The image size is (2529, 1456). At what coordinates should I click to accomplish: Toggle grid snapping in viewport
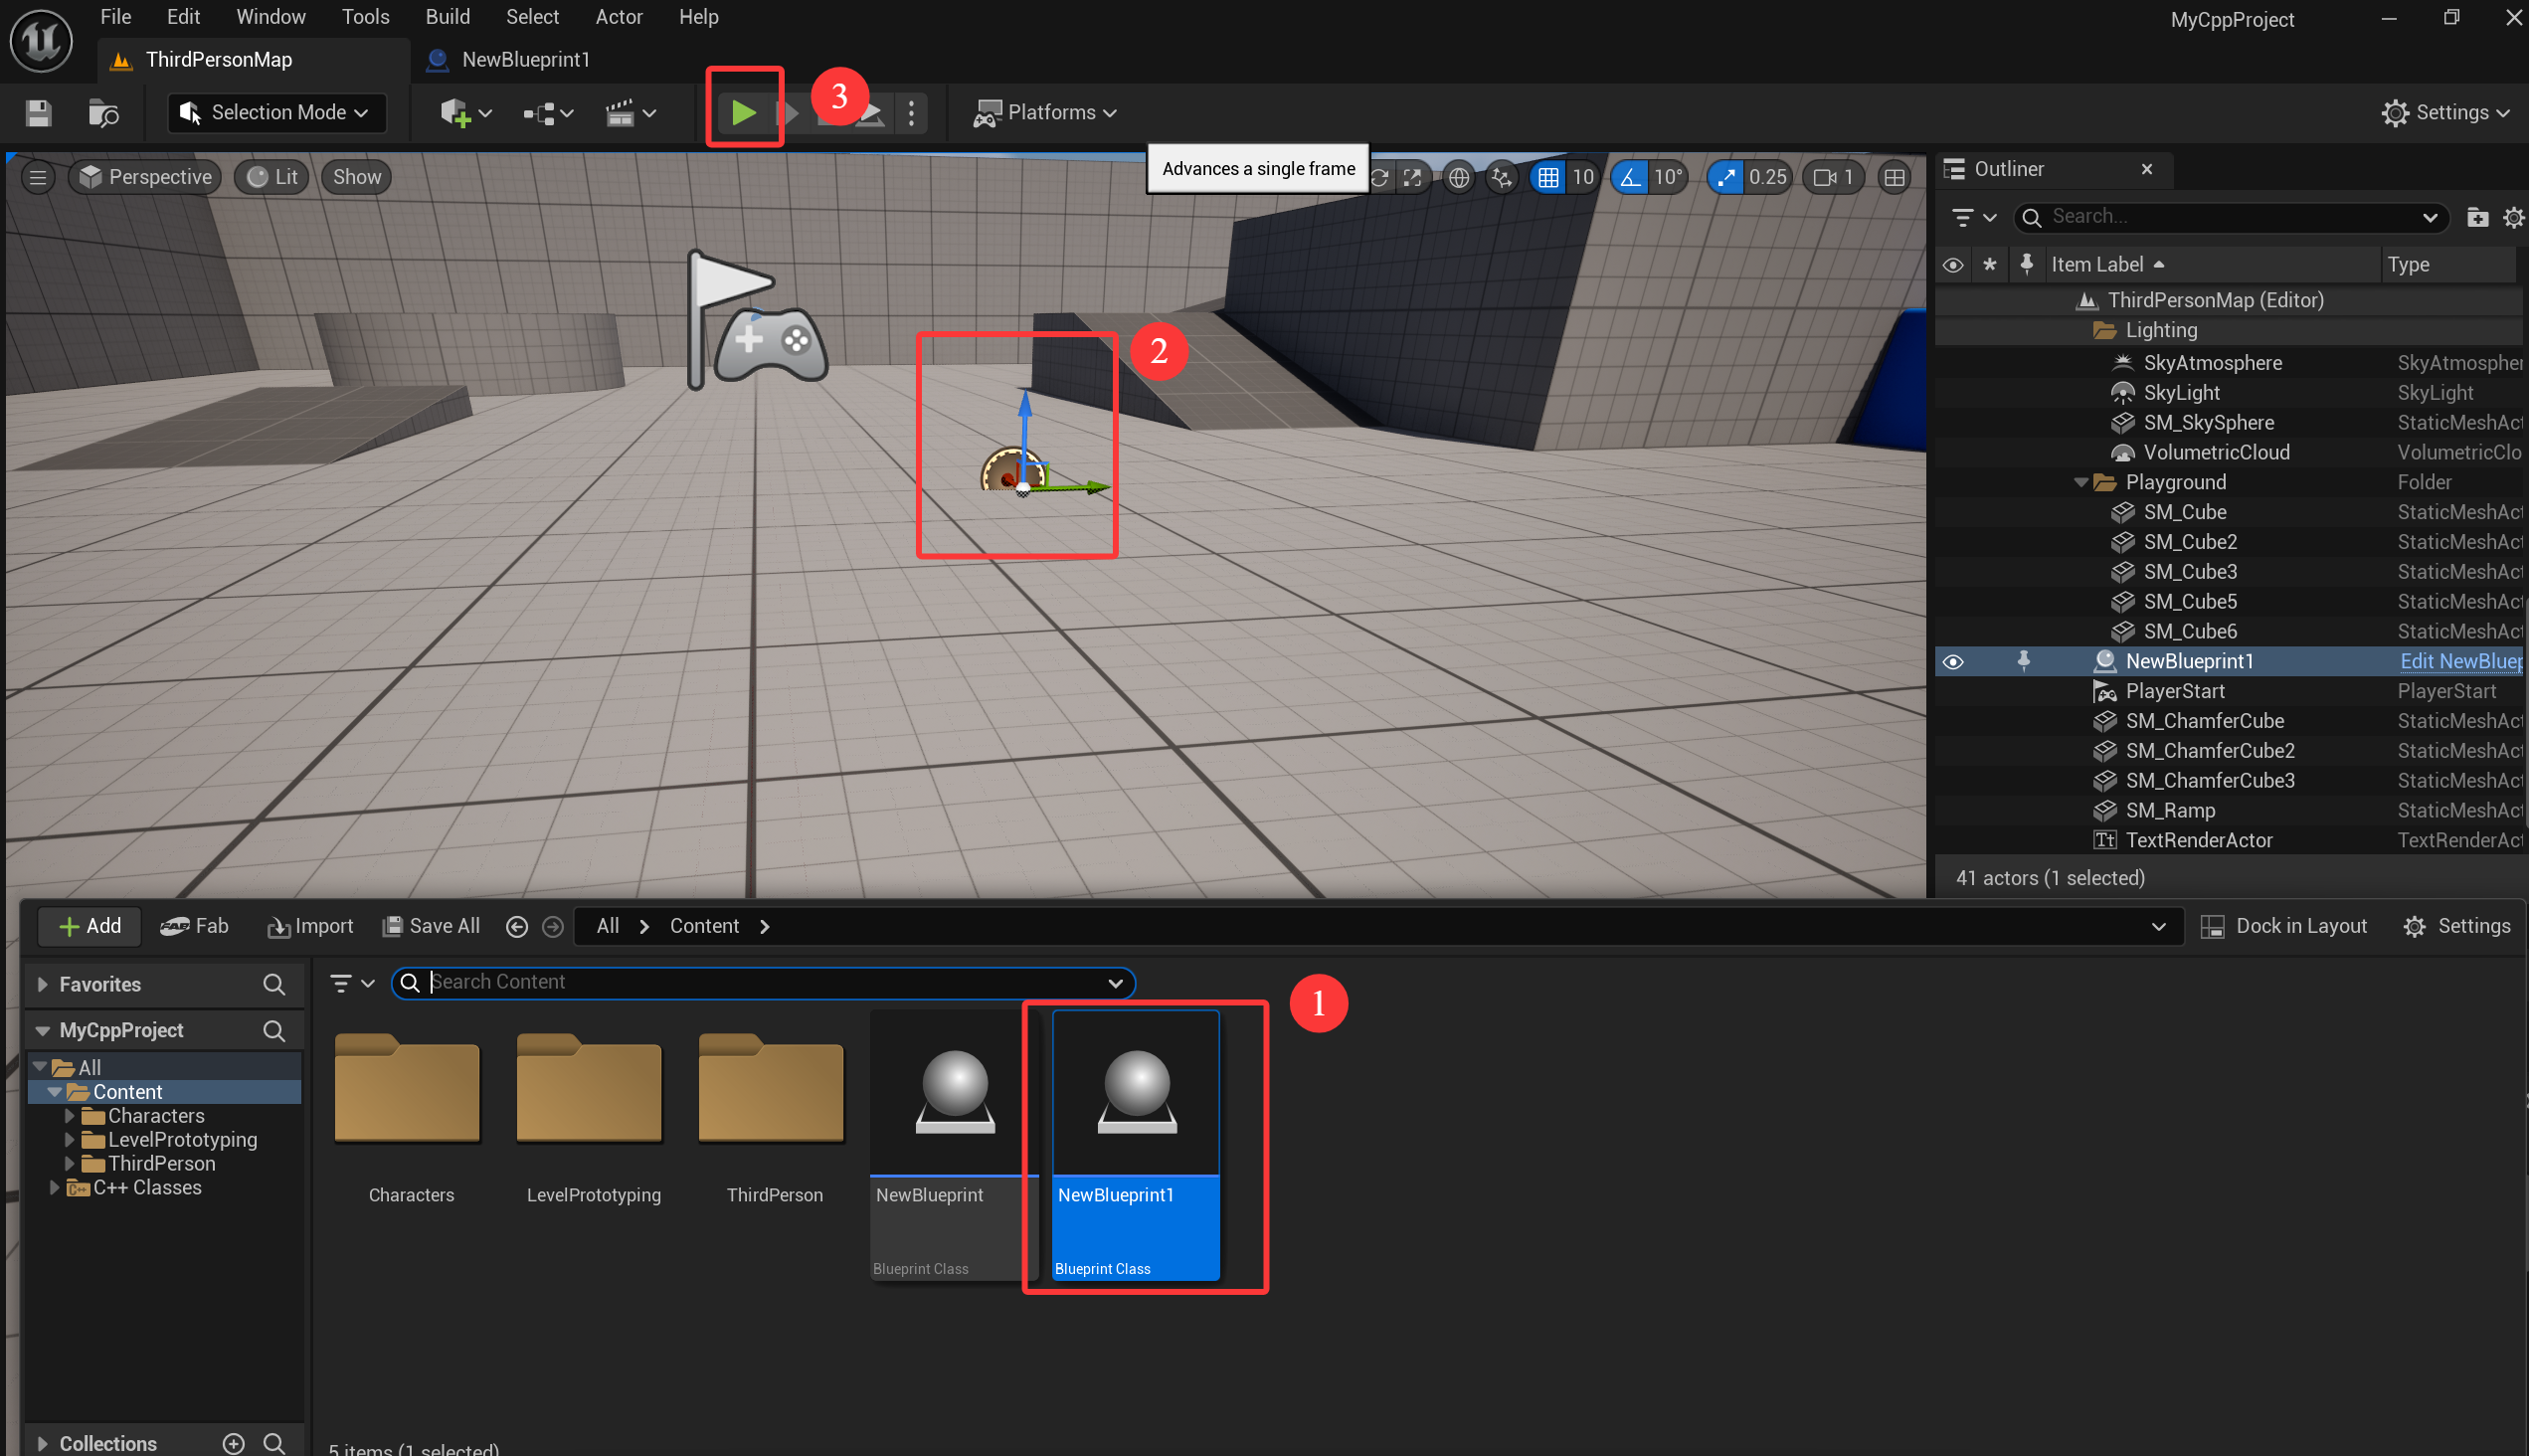coord(1548,177)
